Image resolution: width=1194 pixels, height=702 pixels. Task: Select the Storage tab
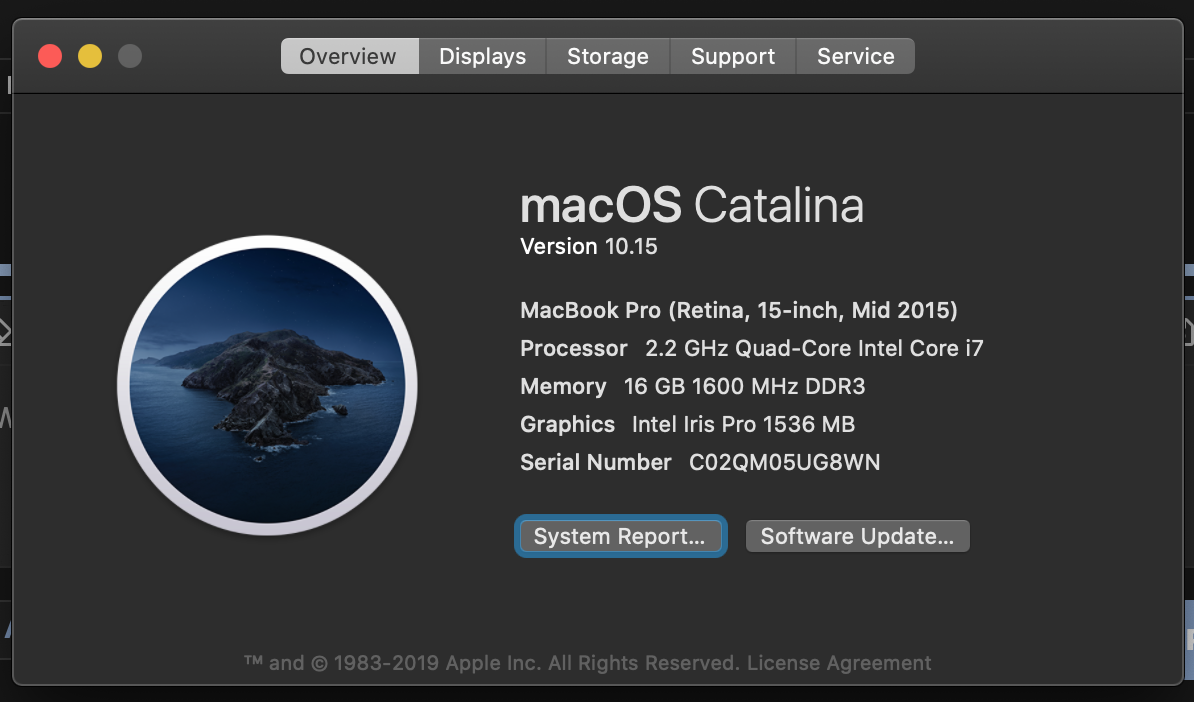(607, 57)
